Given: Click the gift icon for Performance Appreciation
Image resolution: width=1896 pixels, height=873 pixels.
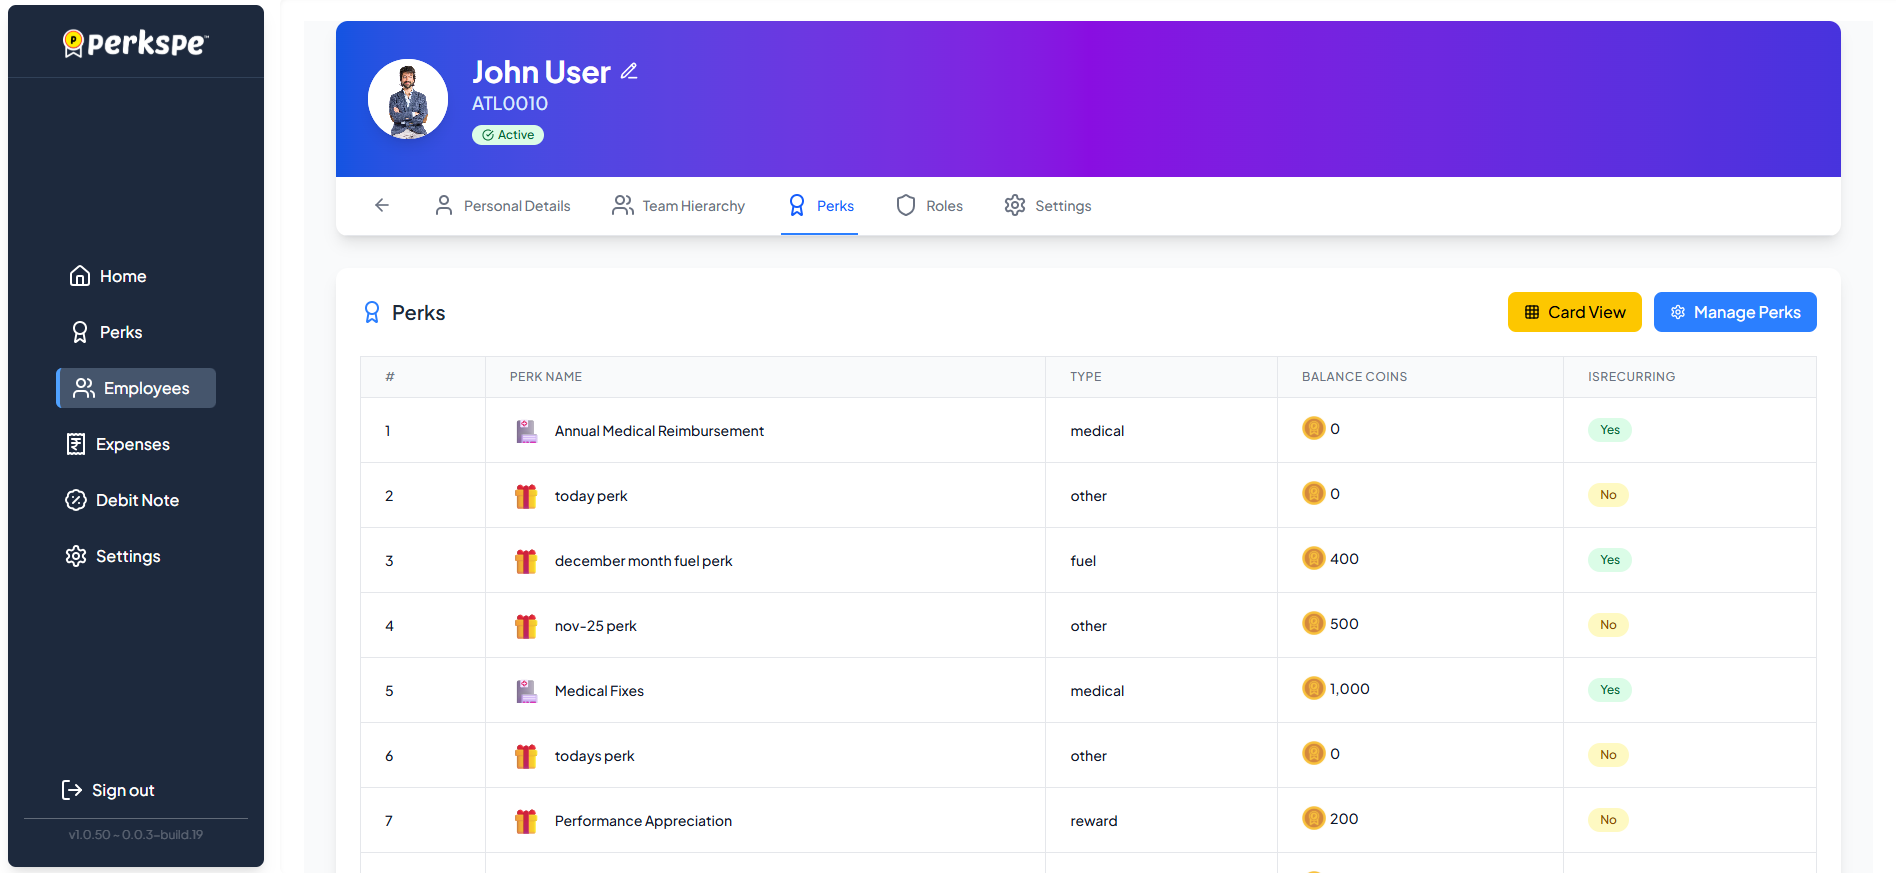Looking at the screenshot, I should tap(526, 821).
